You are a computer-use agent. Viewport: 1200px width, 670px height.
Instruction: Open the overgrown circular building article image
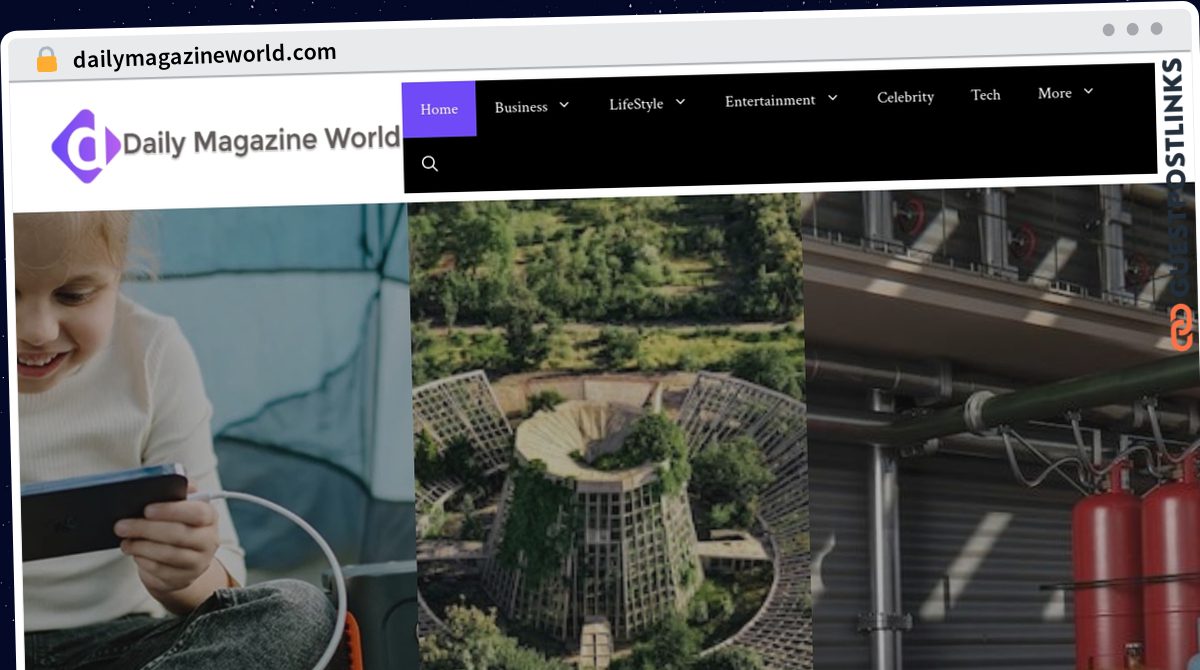pyautogui.click(x=609, y=431)
